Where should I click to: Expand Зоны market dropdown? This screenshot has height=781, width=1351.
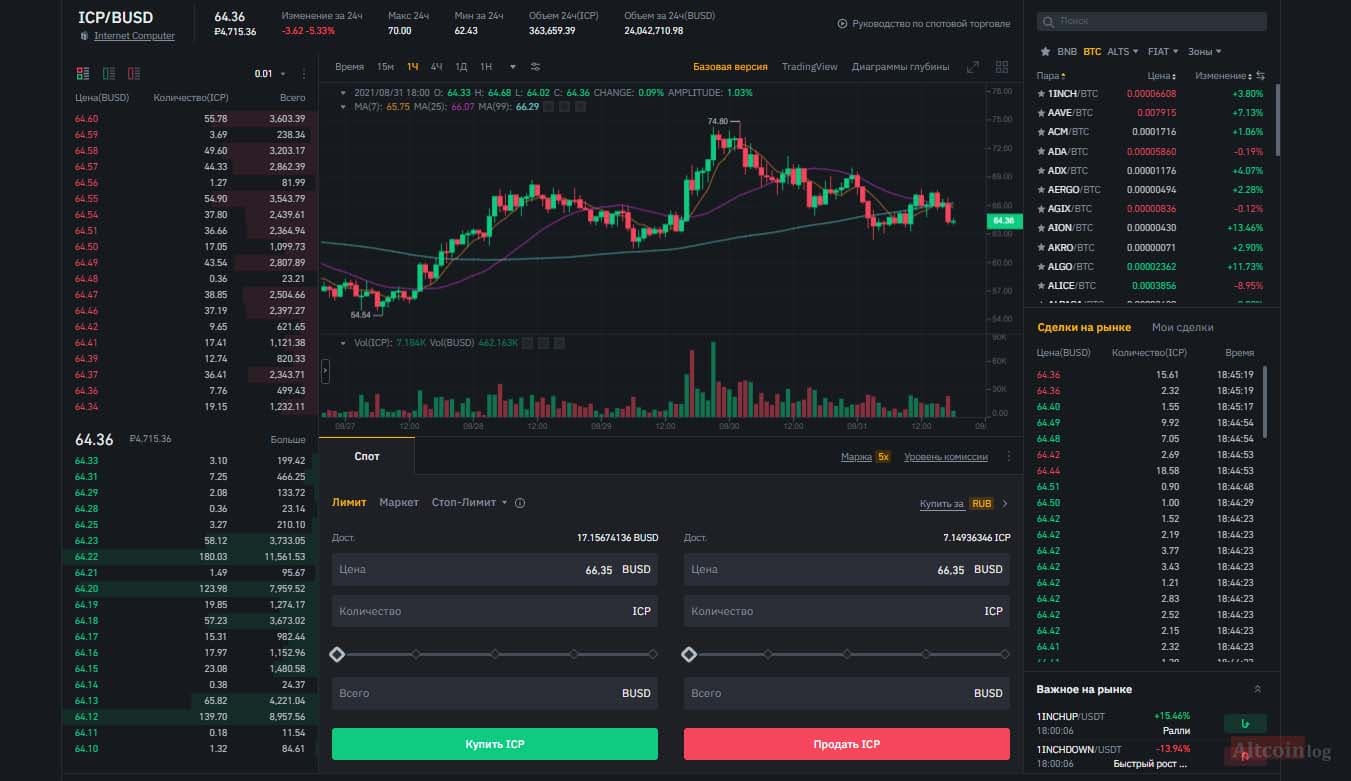pos(1205,51)
